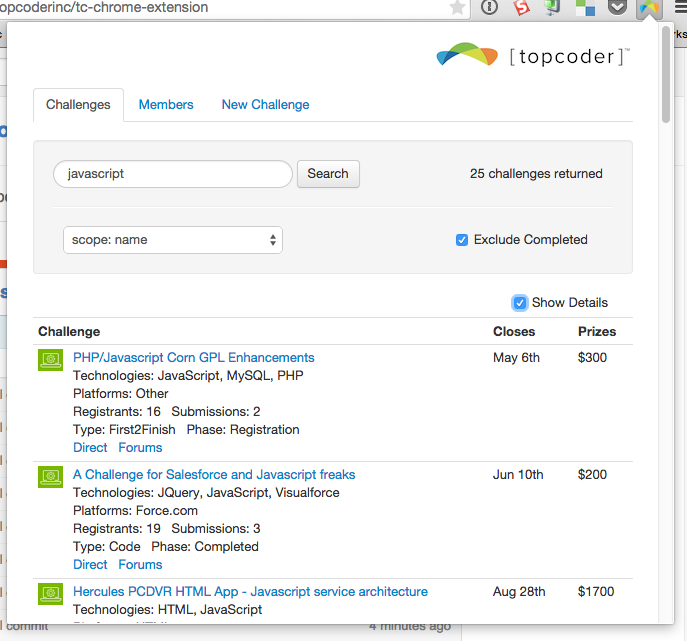The height and width of the screenshot is (641, 687).
Task: Click the red S extension icon
Action: (x=521, y=7)
